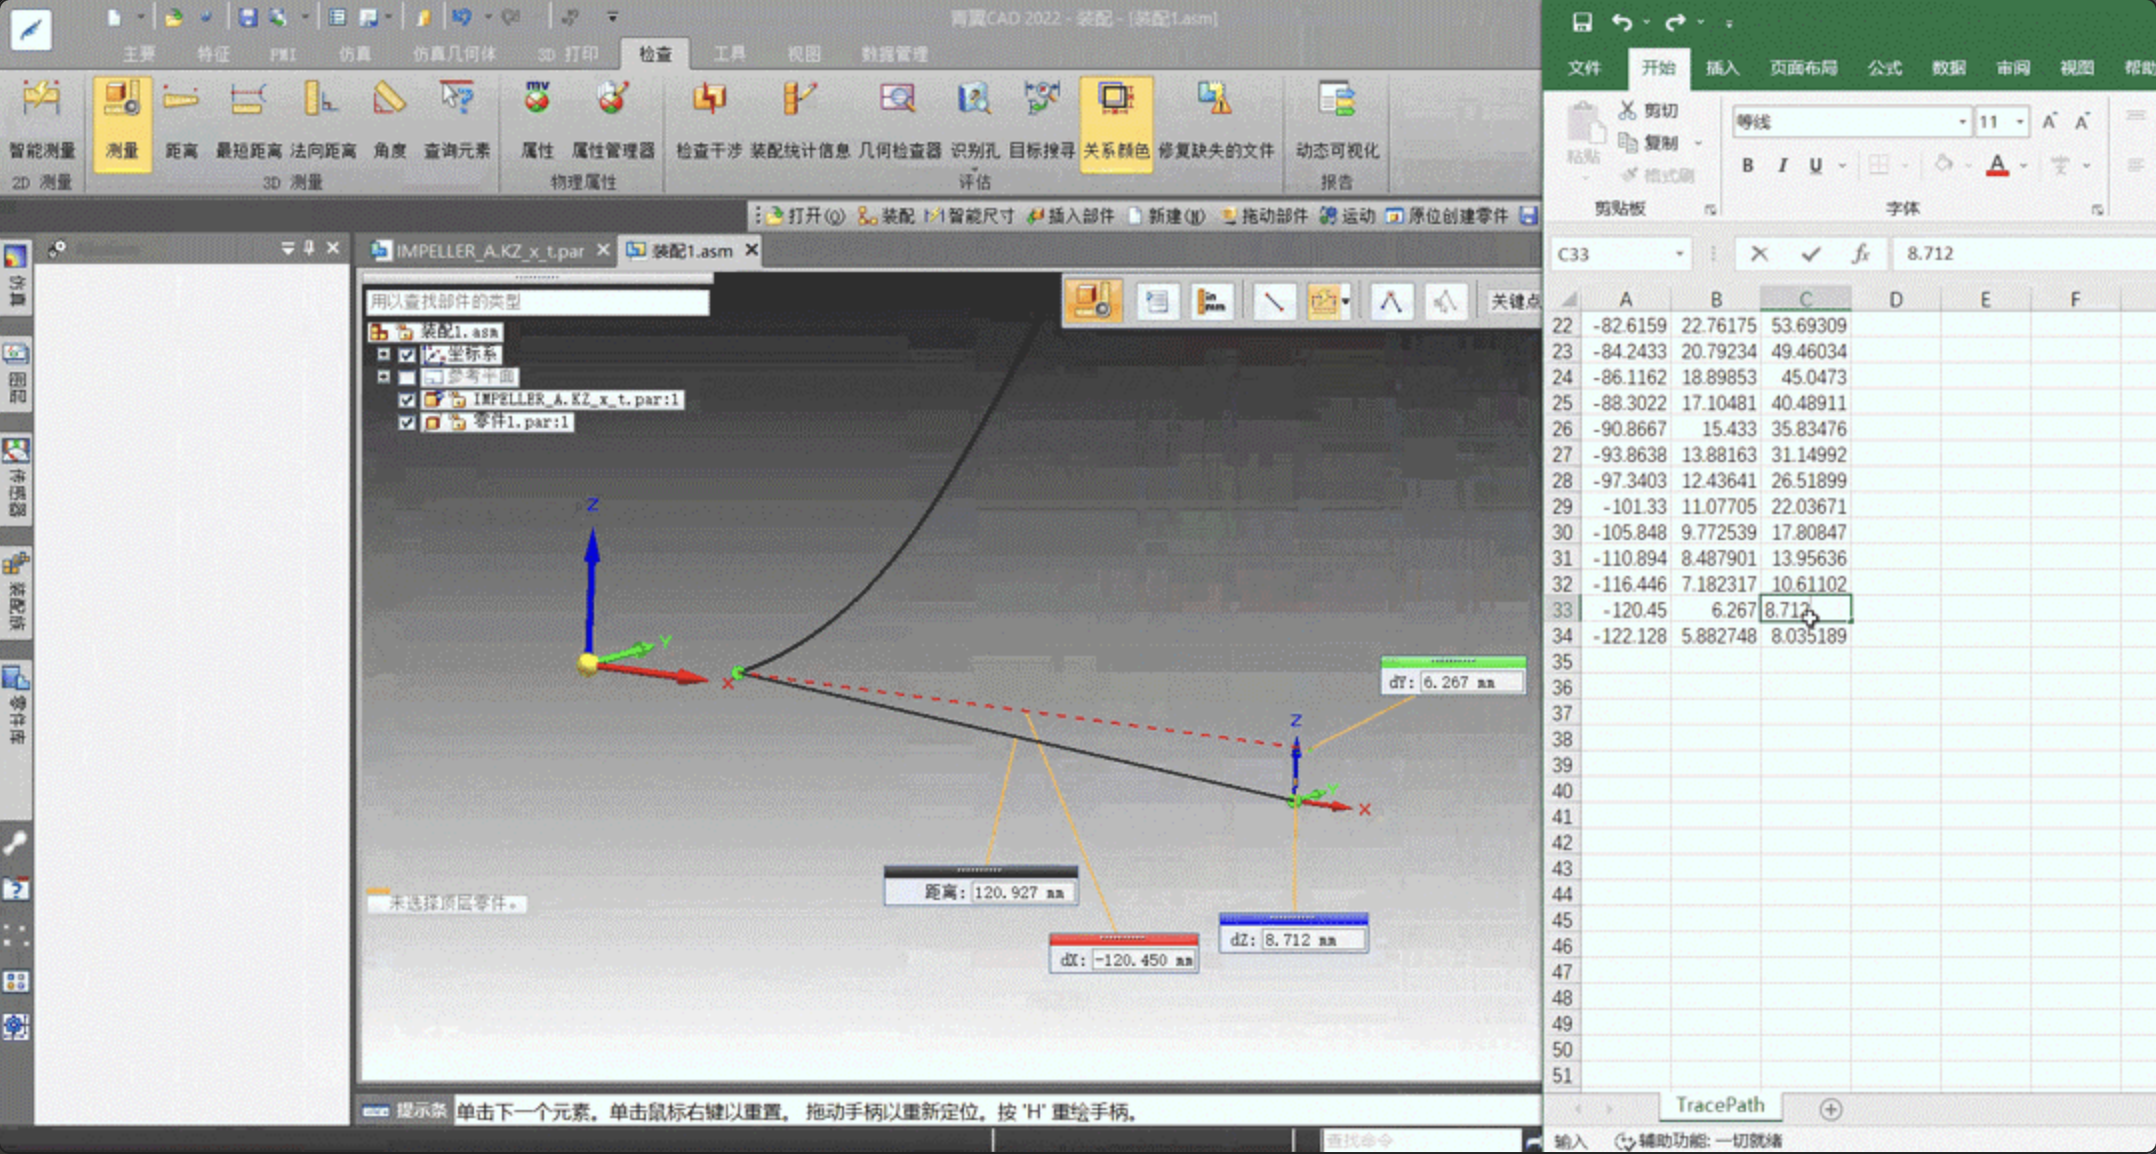Click the insert function fx button
This screenshot has height=1154, width=2156.
tap(1860, 254)
